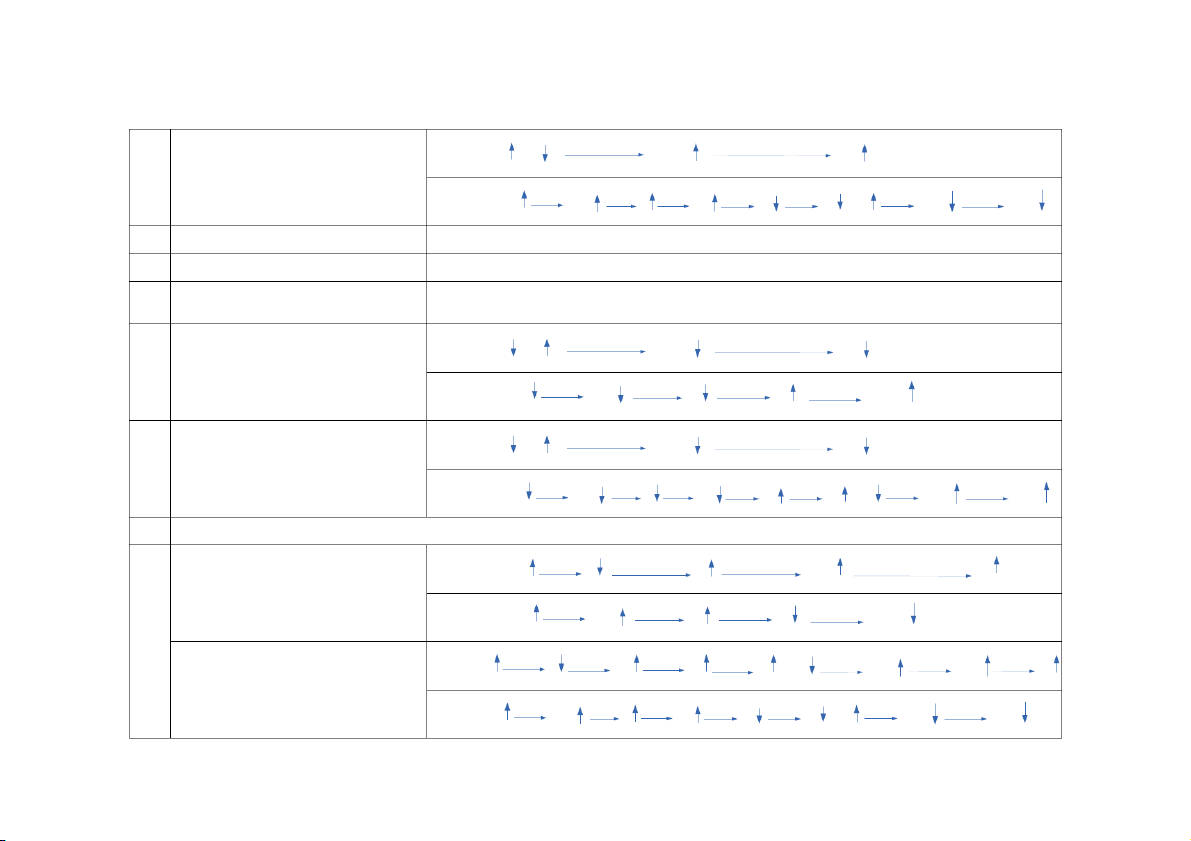The height and width of the screenshot is (841, 1191).
Task: Click the long dark right arrow in the top row
Action: (604, 155)
